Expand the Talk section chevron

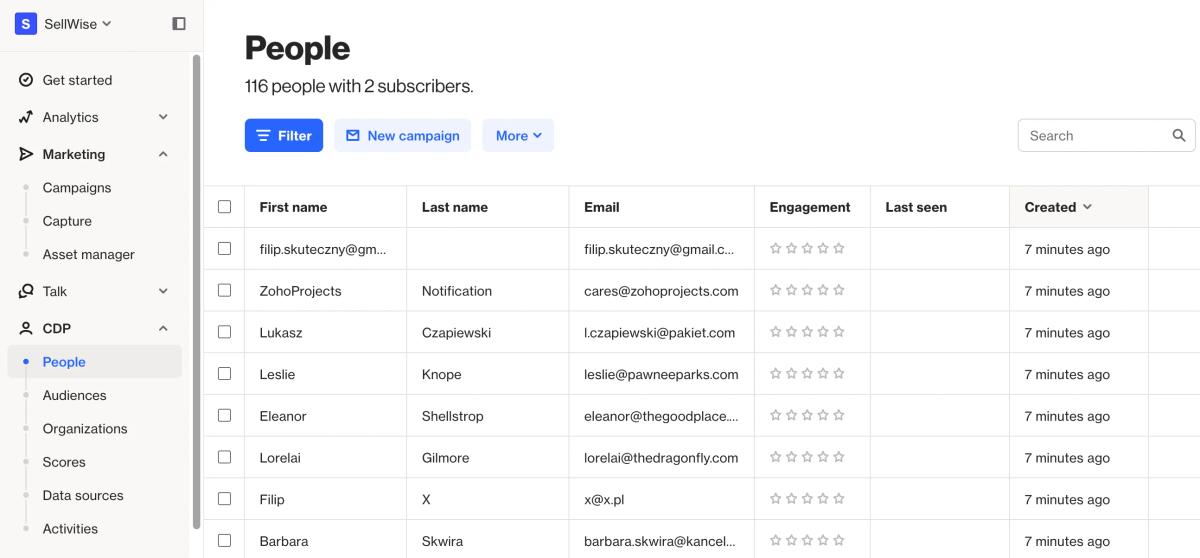click(163, 291)
